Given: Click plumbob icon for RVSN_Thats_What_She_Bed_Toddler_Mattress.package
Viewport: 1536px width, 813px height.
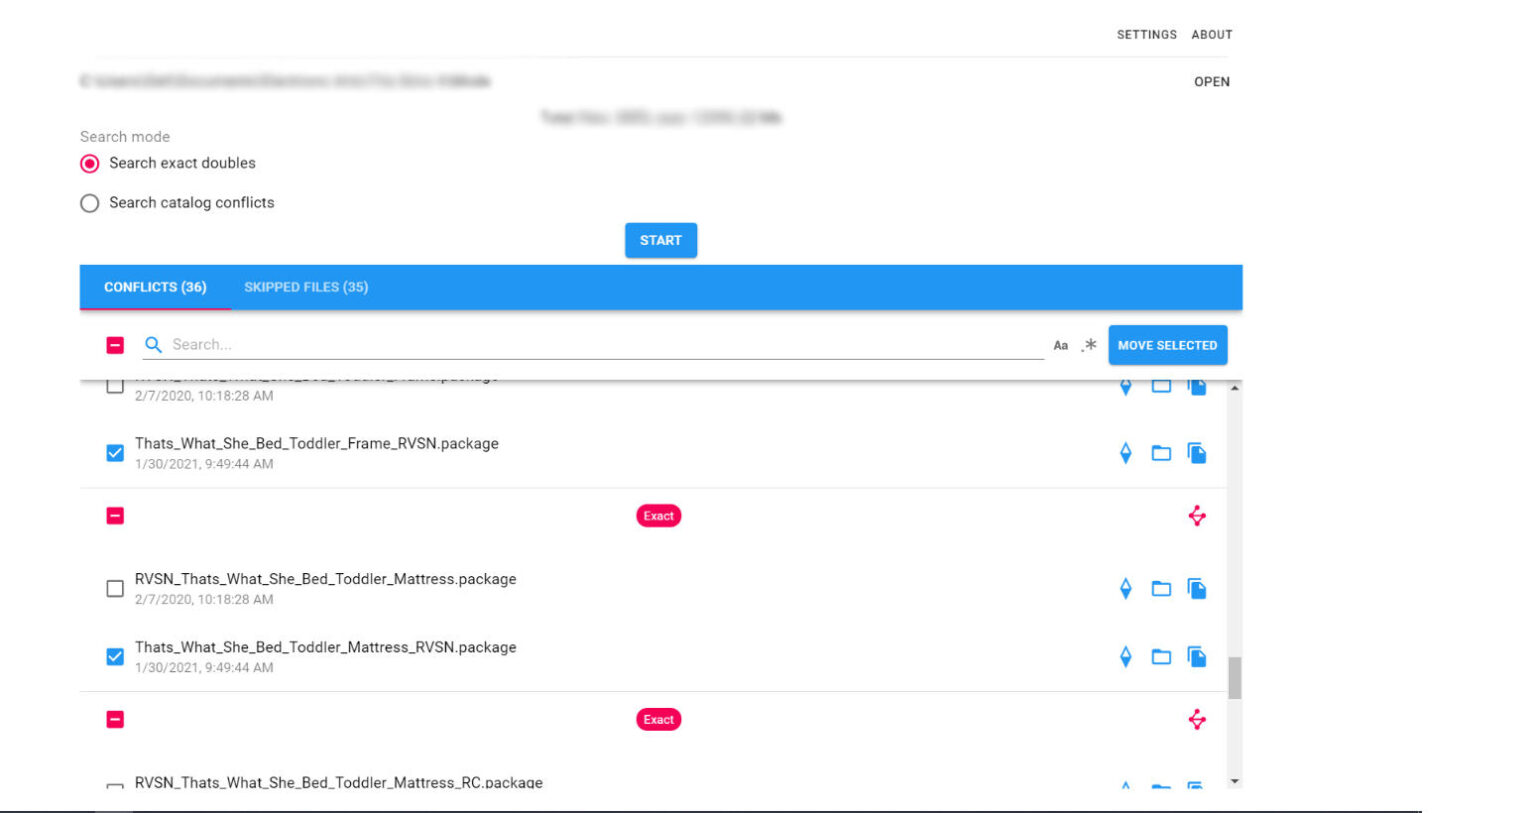Looking at the screenshot, I should tap(1125, 589).
